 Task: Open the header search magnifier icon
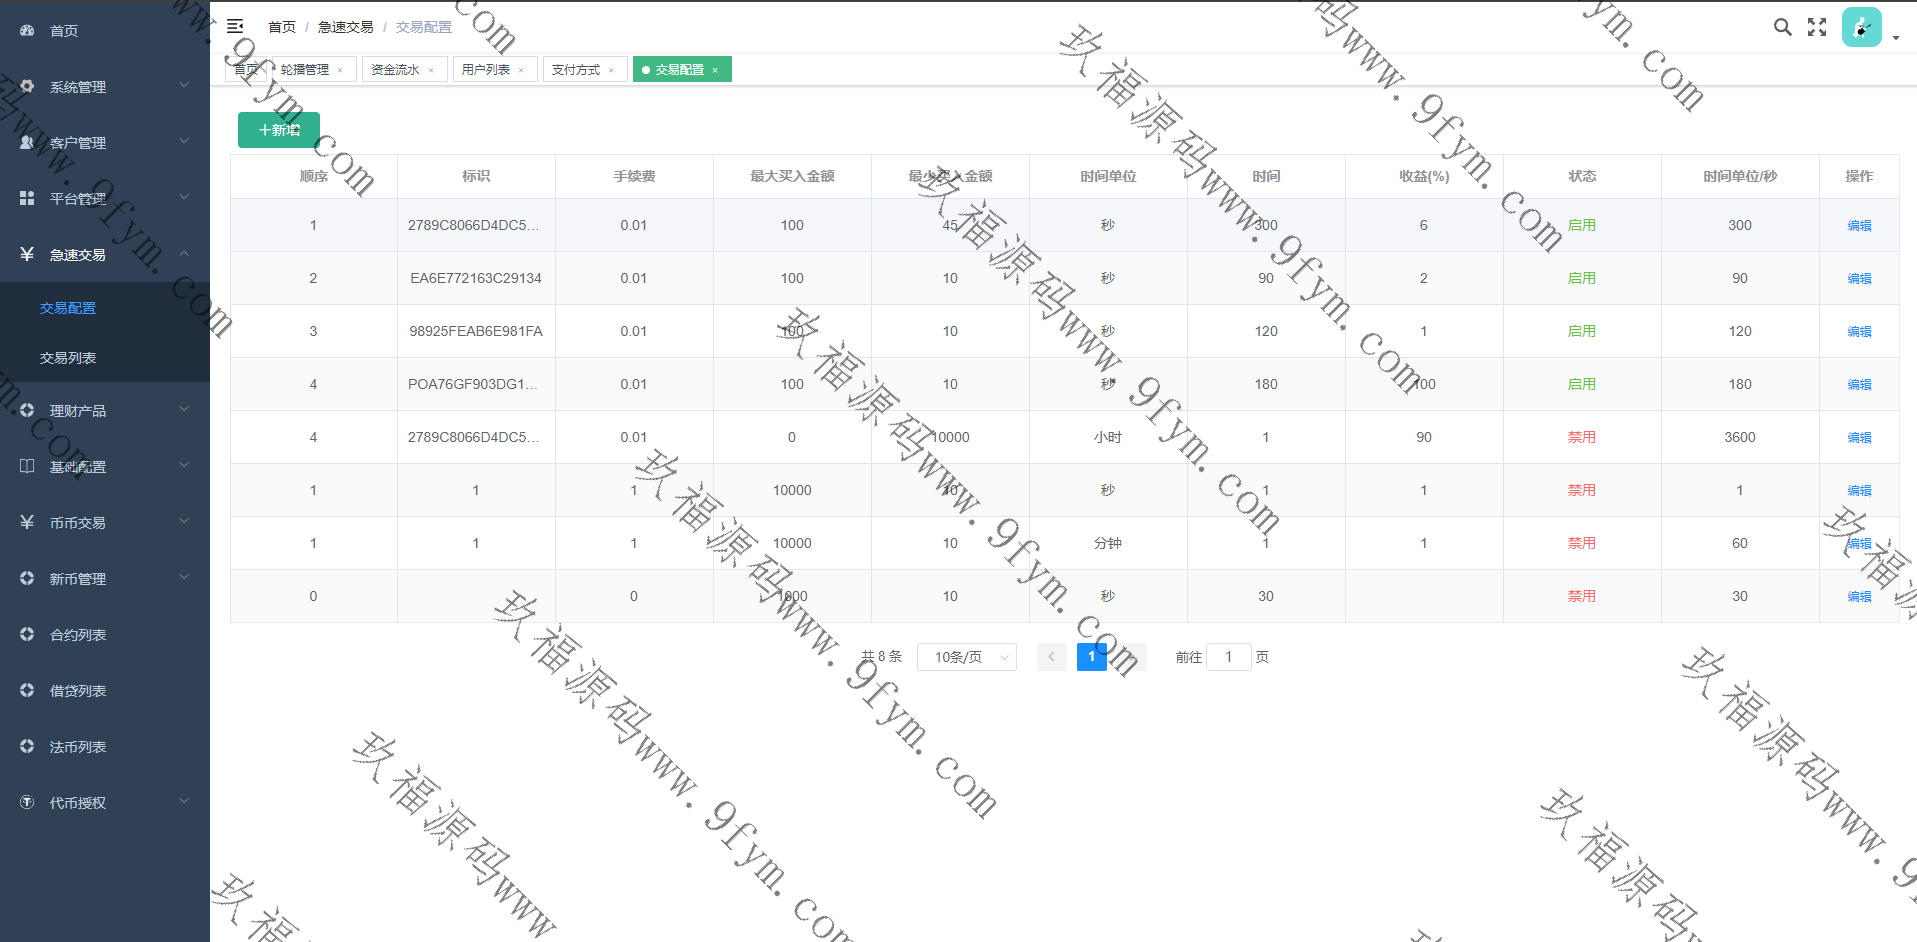pyautogui.click(x=1782, y=27)
